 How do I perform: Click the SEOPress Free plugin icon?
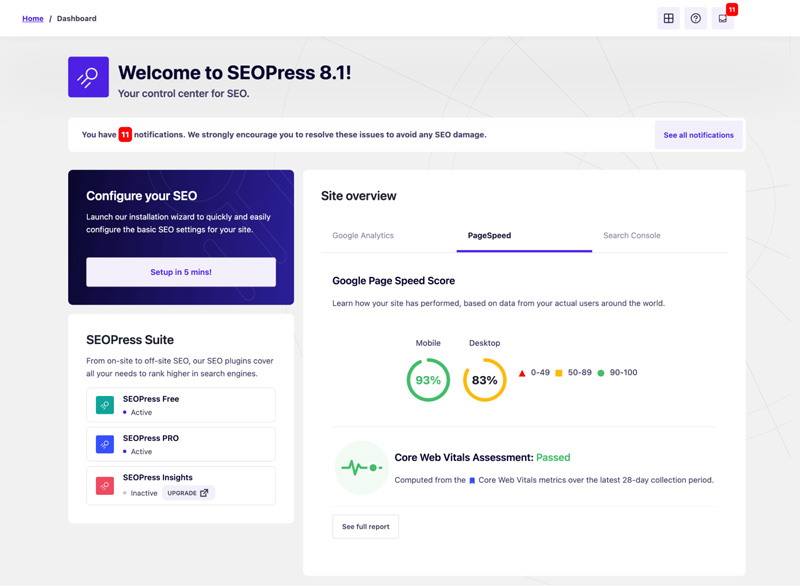click(x=105, y=405)
